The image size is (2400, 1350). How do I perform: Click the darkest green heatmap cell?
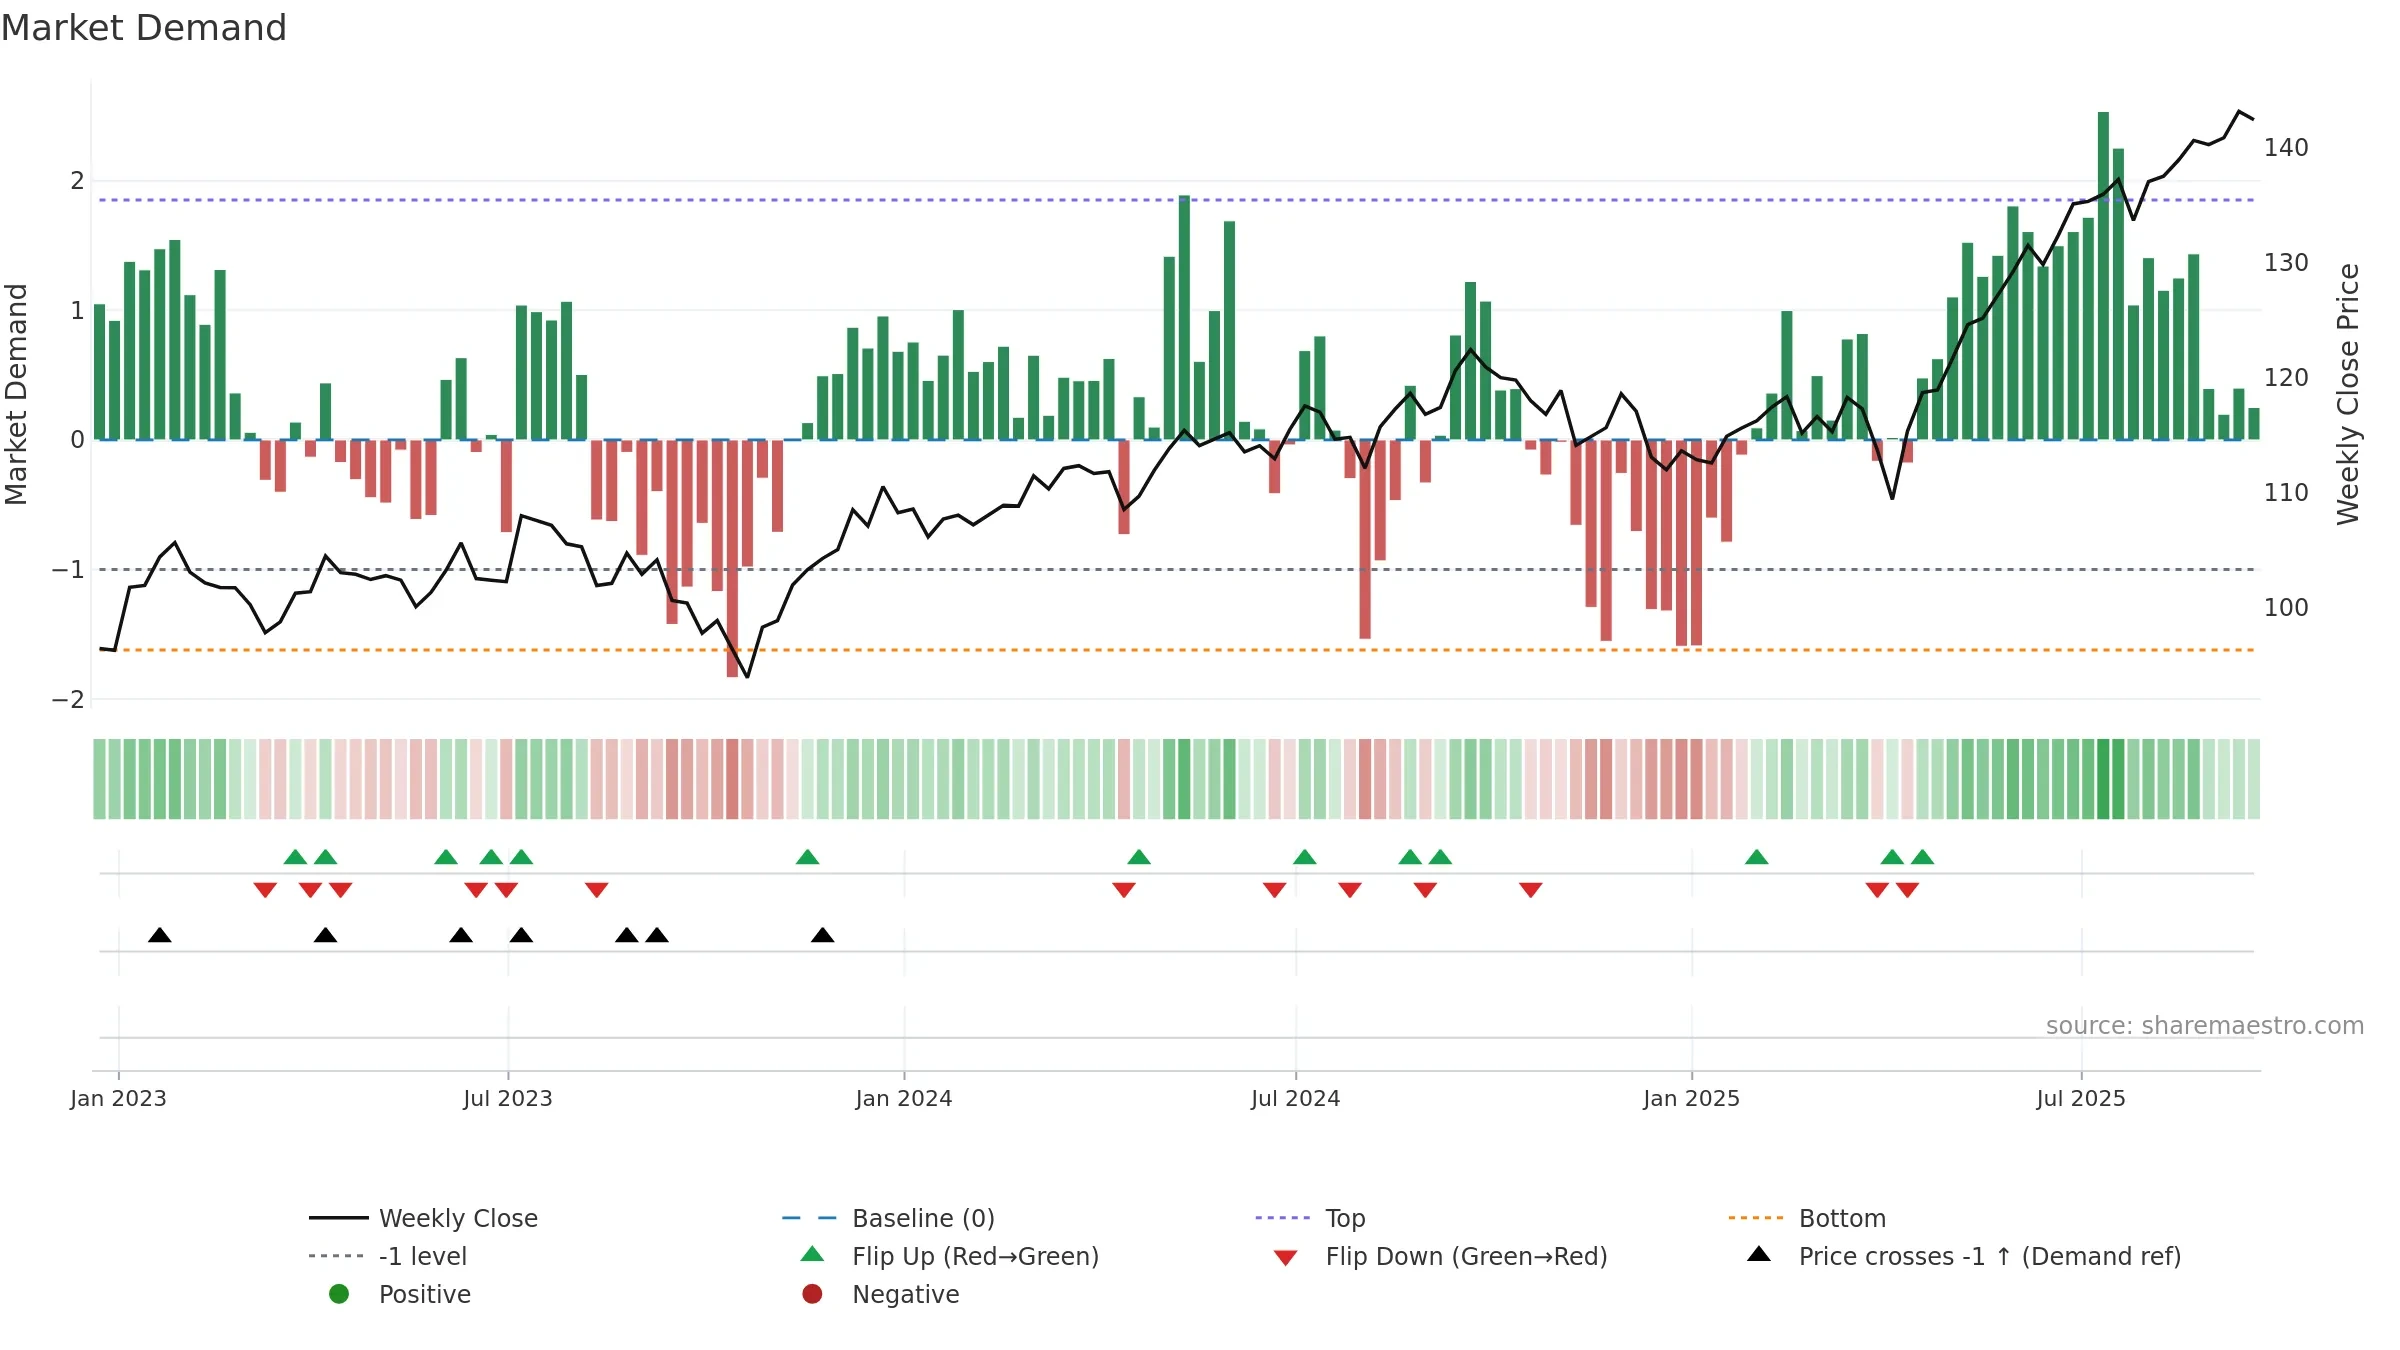(x=2103, y=779)
